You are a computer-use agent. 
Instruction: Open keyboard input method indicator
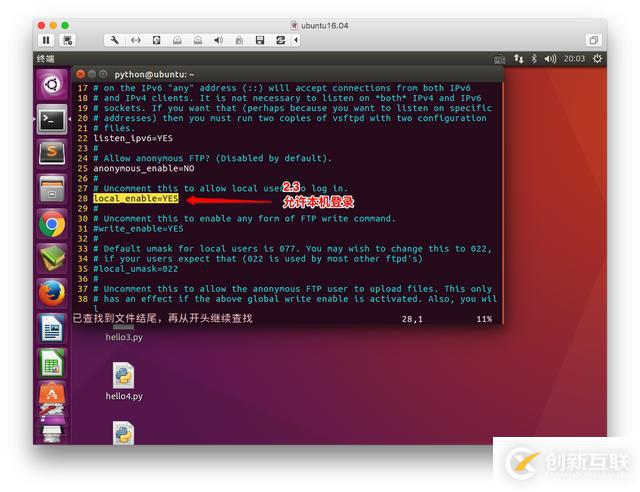pyautogui.click(x=500, y=59)
